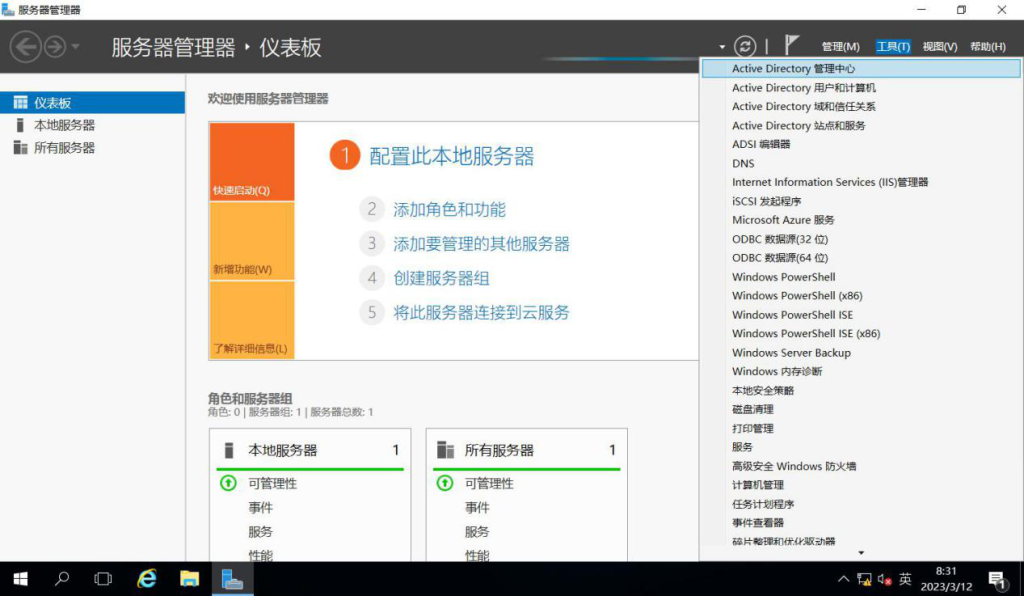The image size is (1024, 596).
Task: Open iSCSI 发起程序
Action: coord(861,201)
